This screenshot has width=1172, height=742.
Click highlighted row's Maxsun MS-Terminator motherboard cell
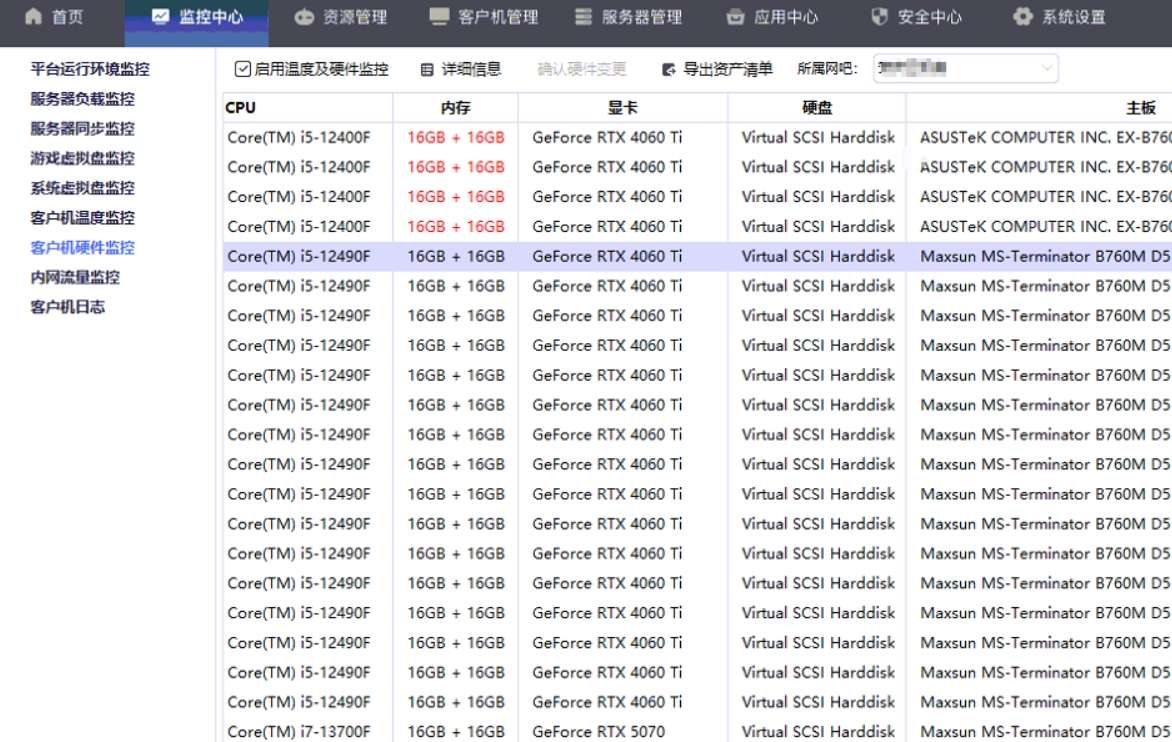(1045, 256)
